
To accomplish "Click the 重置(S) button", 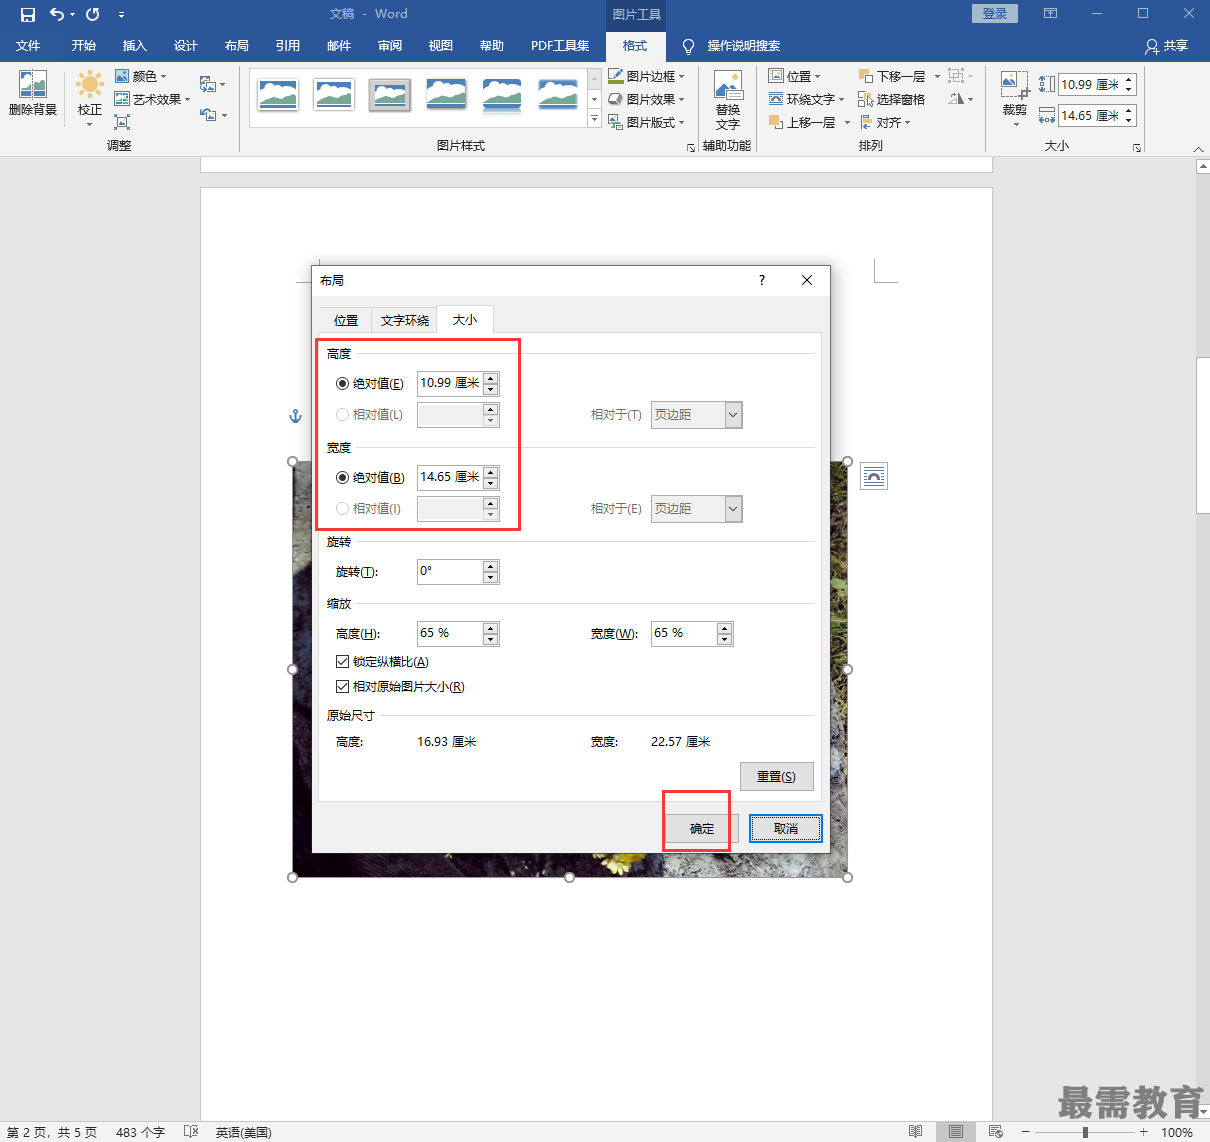I will pyautogui.click(x=777, y=776).
